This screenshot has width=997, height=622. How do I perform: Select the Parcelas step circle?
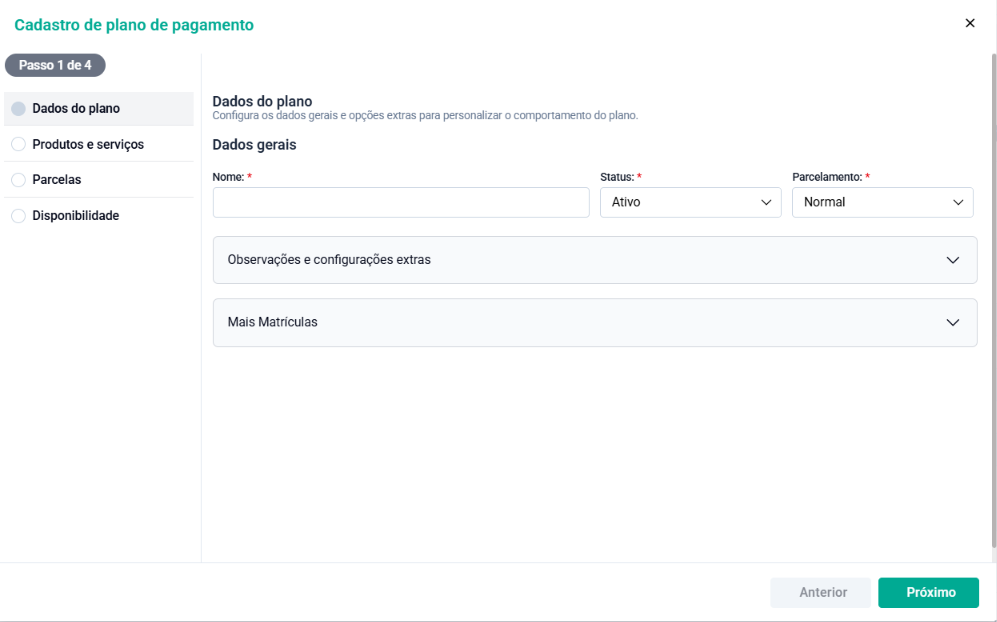pyautogui.click(x=18, y=180)
